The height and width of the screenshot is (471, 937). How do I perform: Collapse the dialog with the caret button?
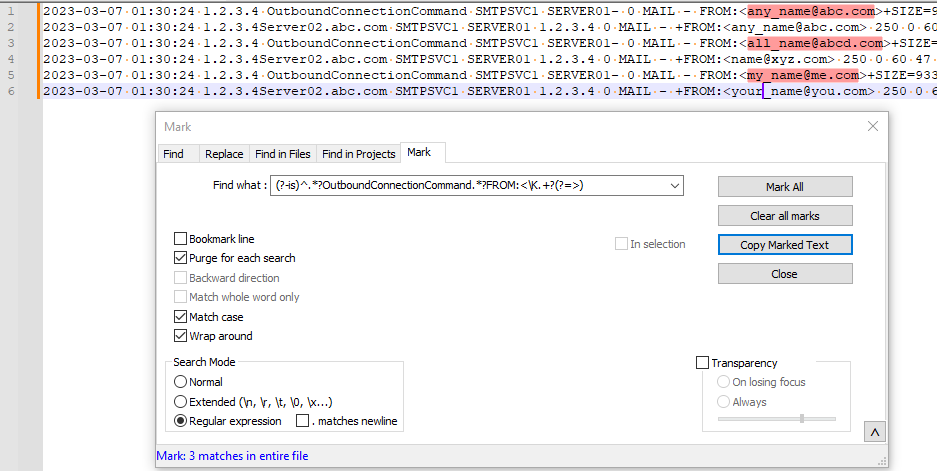tap(875, 433)
